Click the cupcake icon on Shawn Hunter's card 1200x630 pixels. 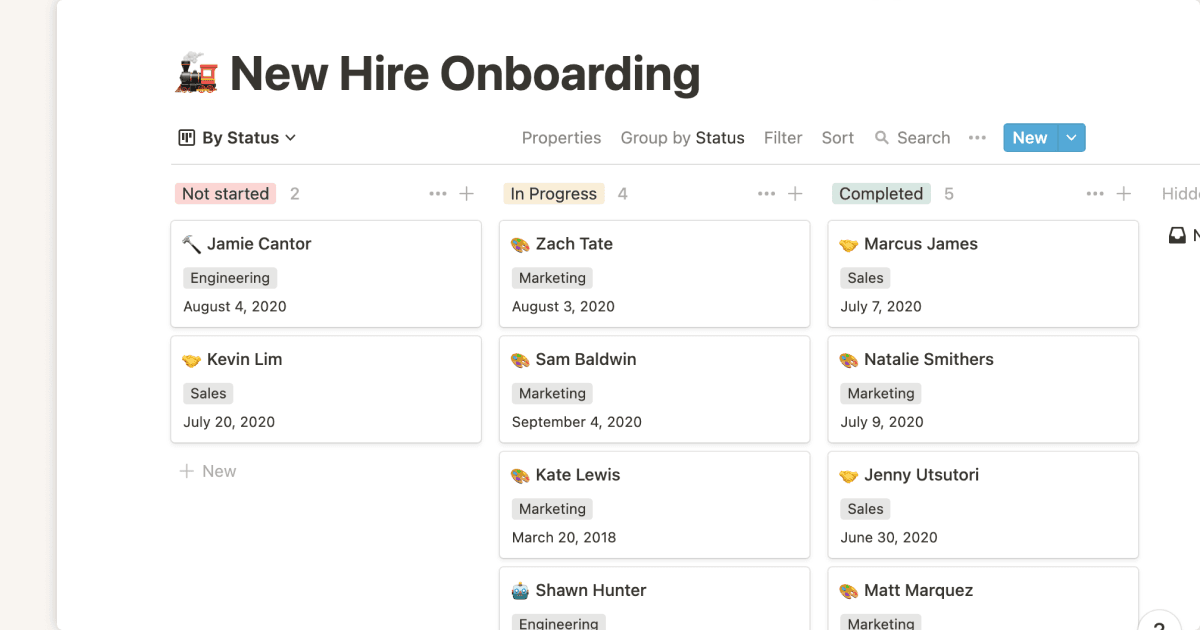click(520, 590)
